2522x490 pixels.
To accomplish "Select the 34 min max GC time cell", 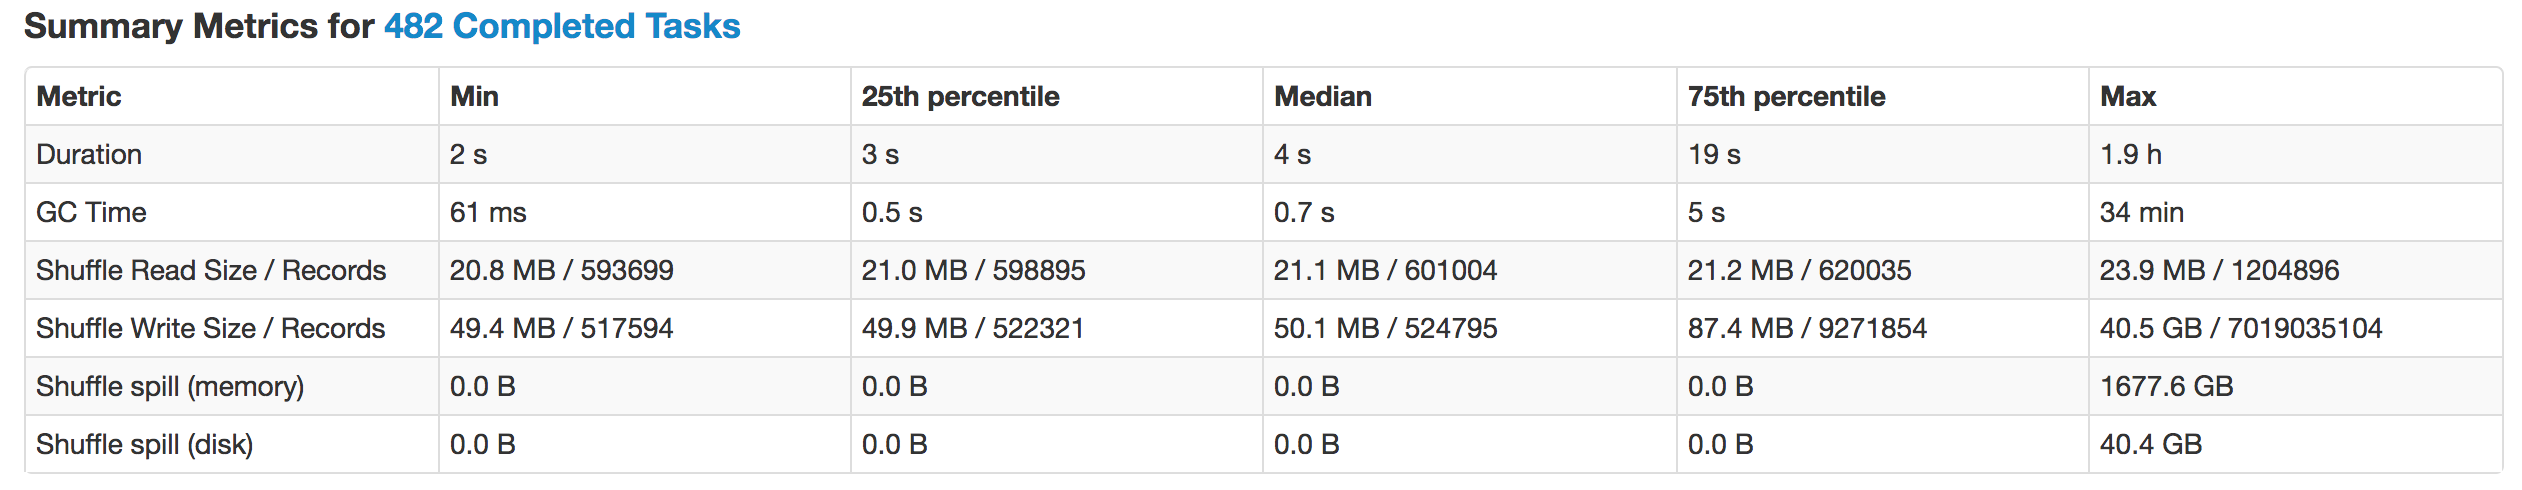I will click(2141, 212).
